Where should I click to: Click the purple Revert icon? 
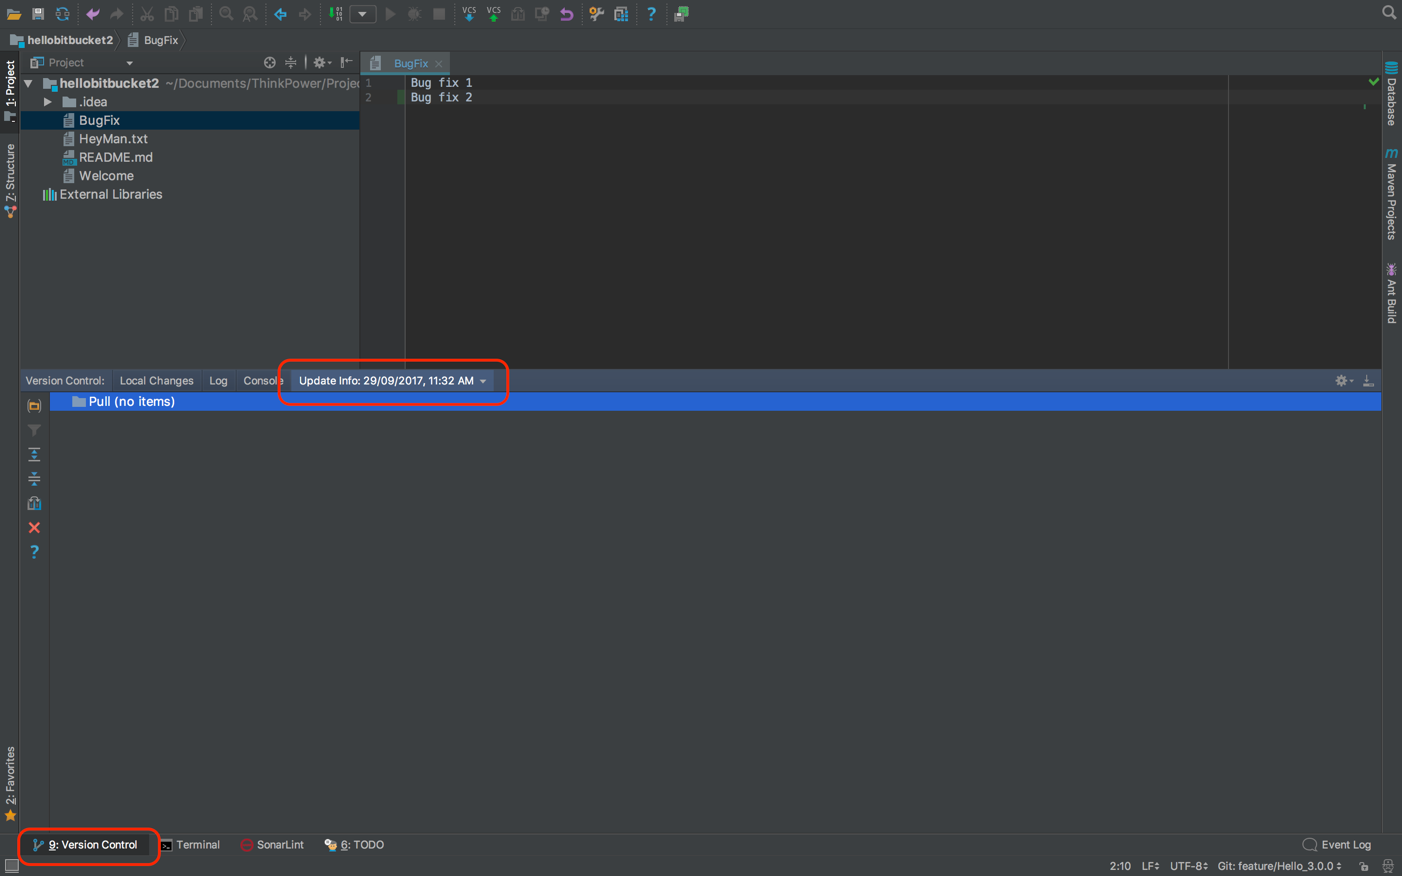point(566,14)
